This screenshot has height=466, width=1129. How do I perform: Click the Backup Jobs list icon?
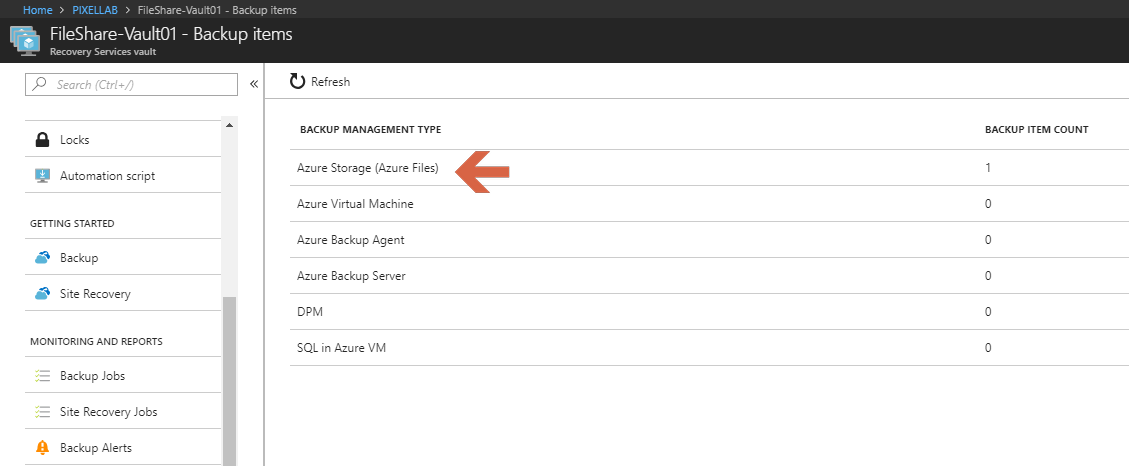point(42,376)
